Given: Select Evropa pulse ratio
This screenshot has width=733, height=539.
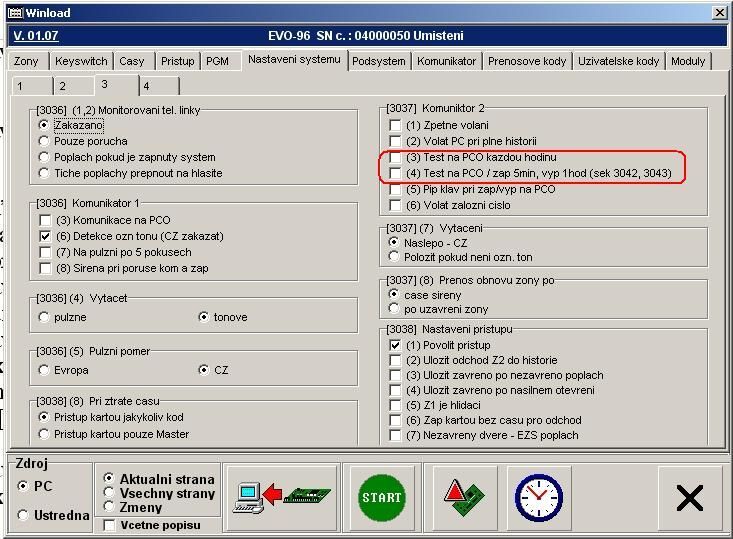Looking at the screenshot, I should click(44, 370).
